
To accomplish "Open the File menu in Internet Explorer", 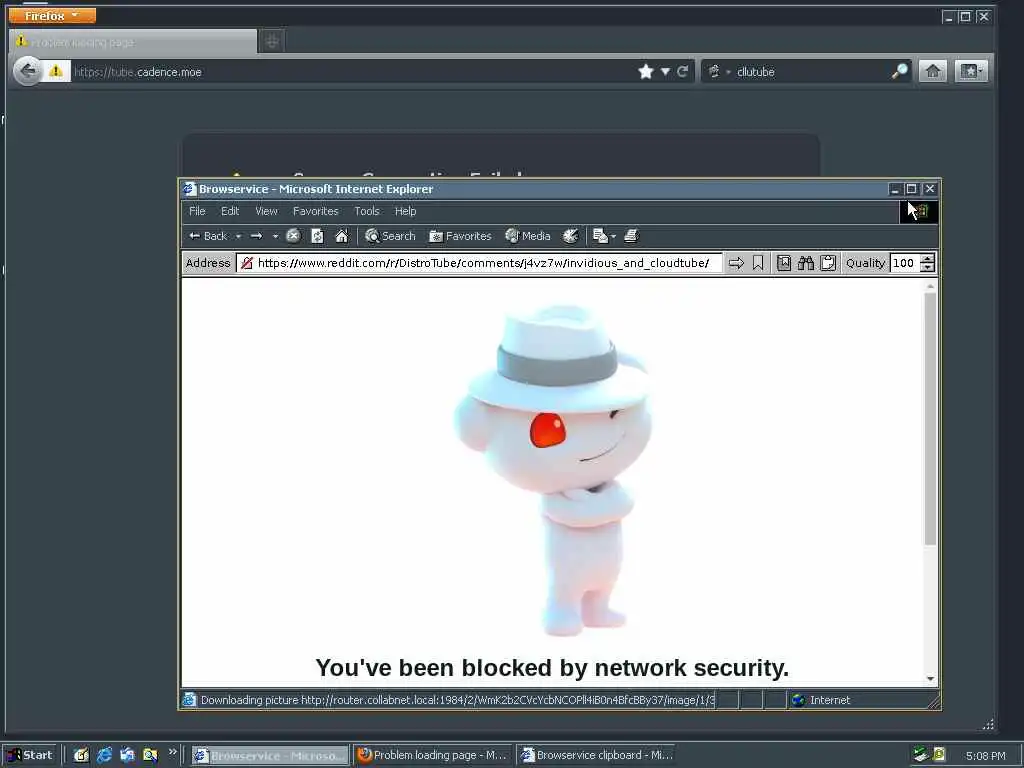I will tap(197, 211).
